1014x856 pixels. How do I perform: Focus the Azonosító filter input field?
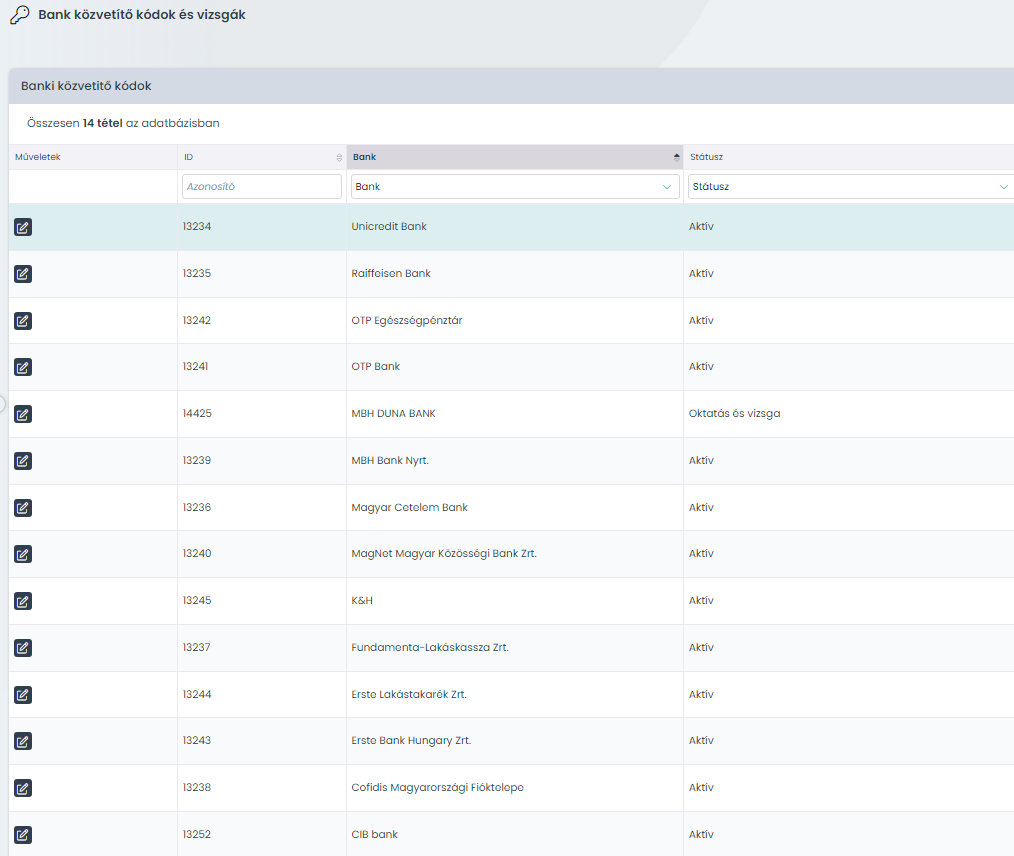pyautogui.click(x=262, y=187)
